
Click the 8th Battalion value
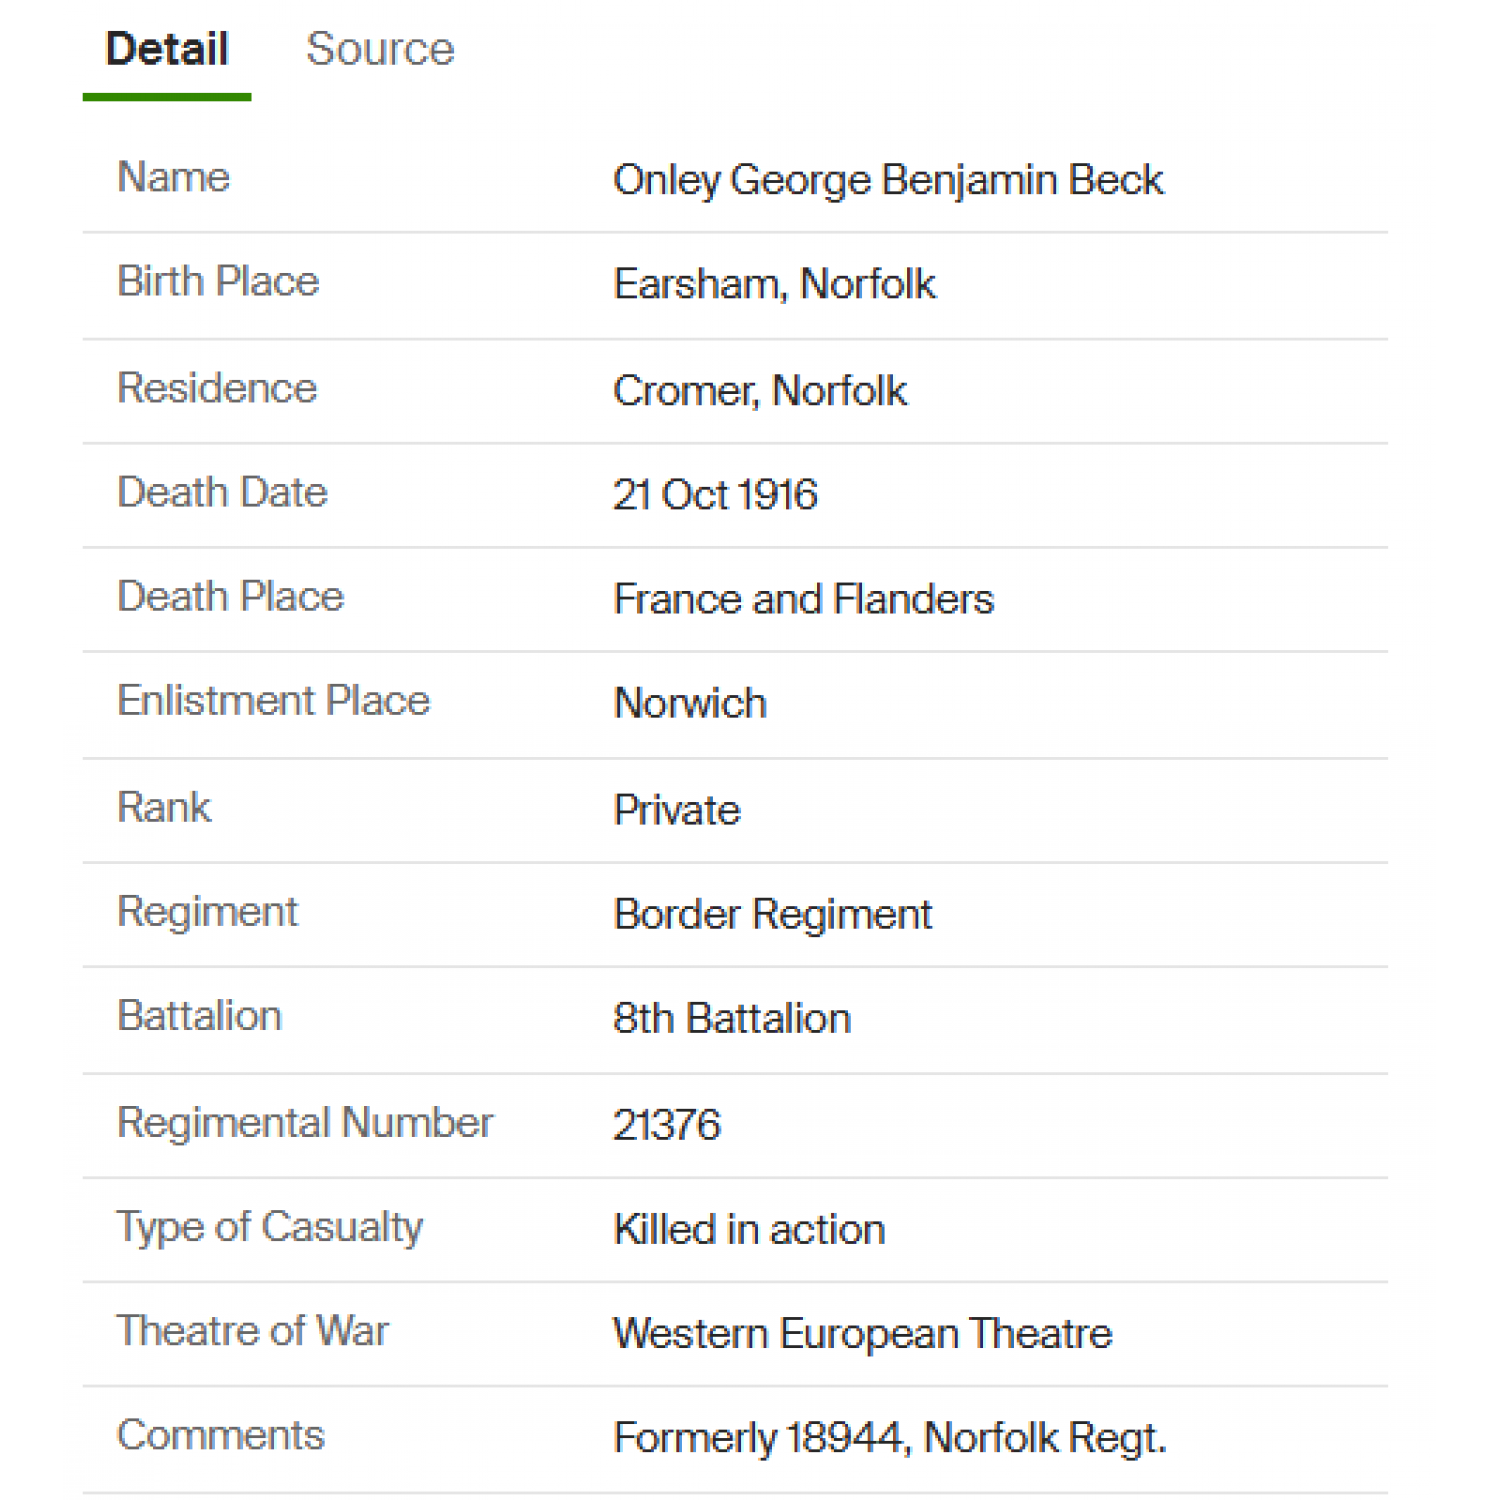click(x=732, y=1019)
